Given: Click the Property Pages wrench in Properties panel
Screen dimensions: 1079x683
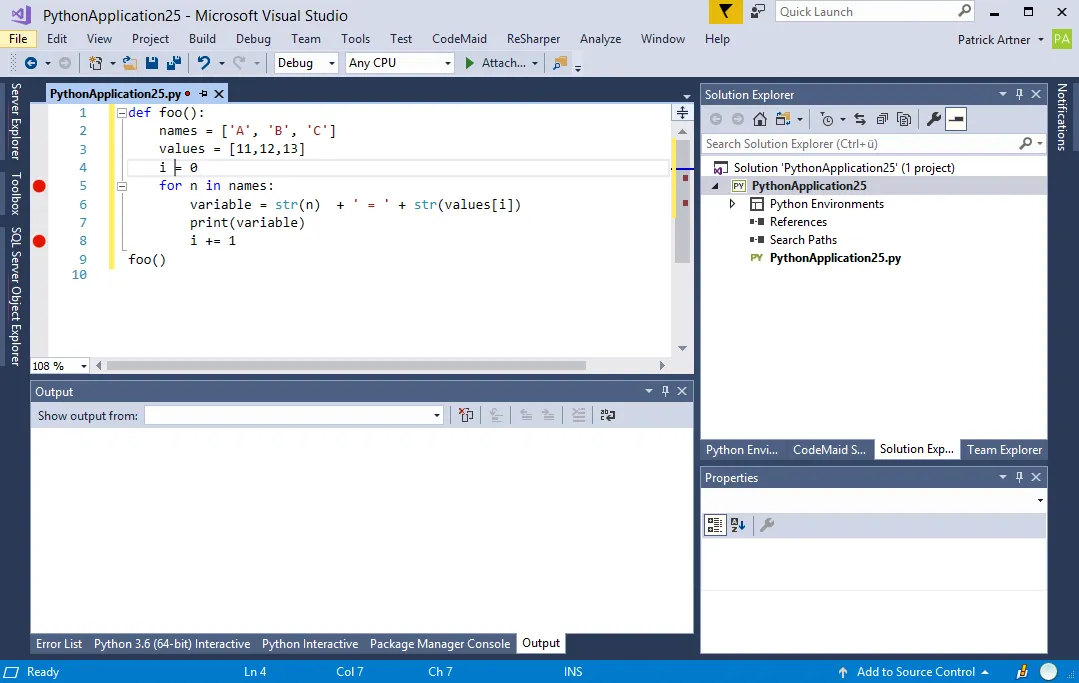Looking at the screenshot, I should pyautogui.click(x=767, y=525).
